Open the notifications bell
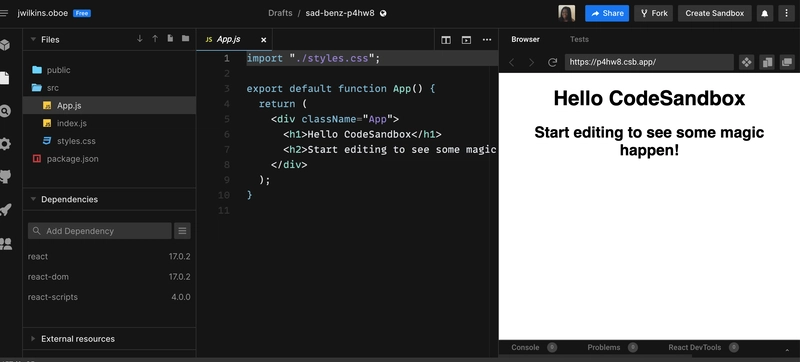This screenshot has height=362, width=800. 764,14
